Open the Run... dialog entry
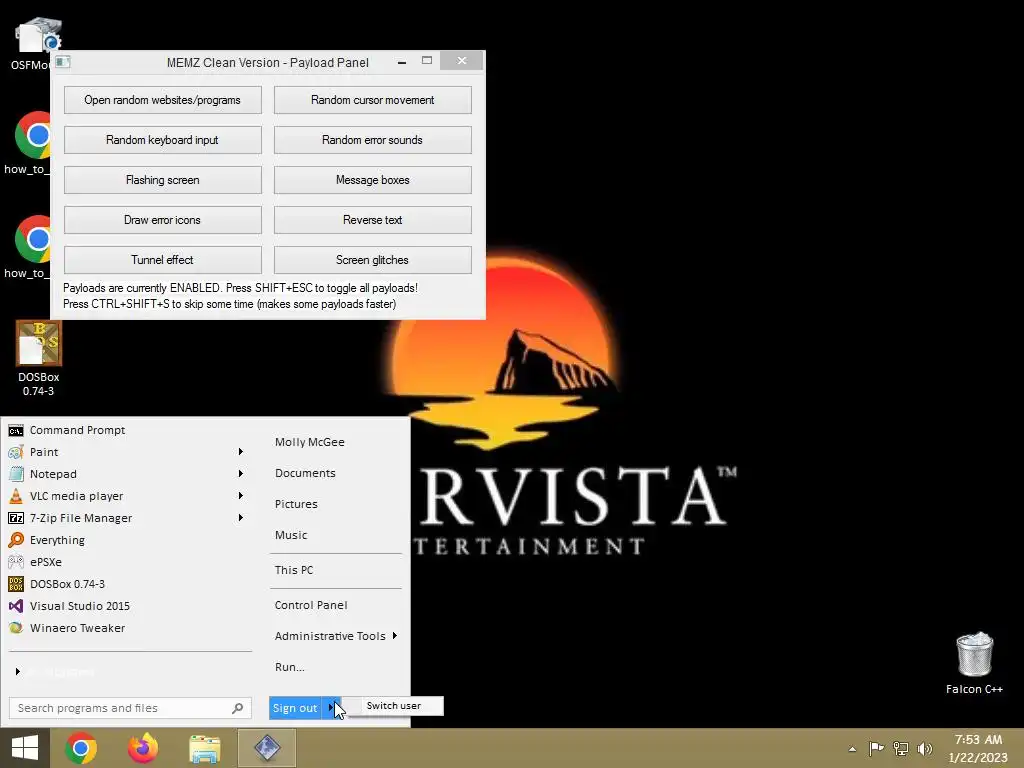This screenshot has height=768, width=1024. pyautogui.click(x=289, y=667)
